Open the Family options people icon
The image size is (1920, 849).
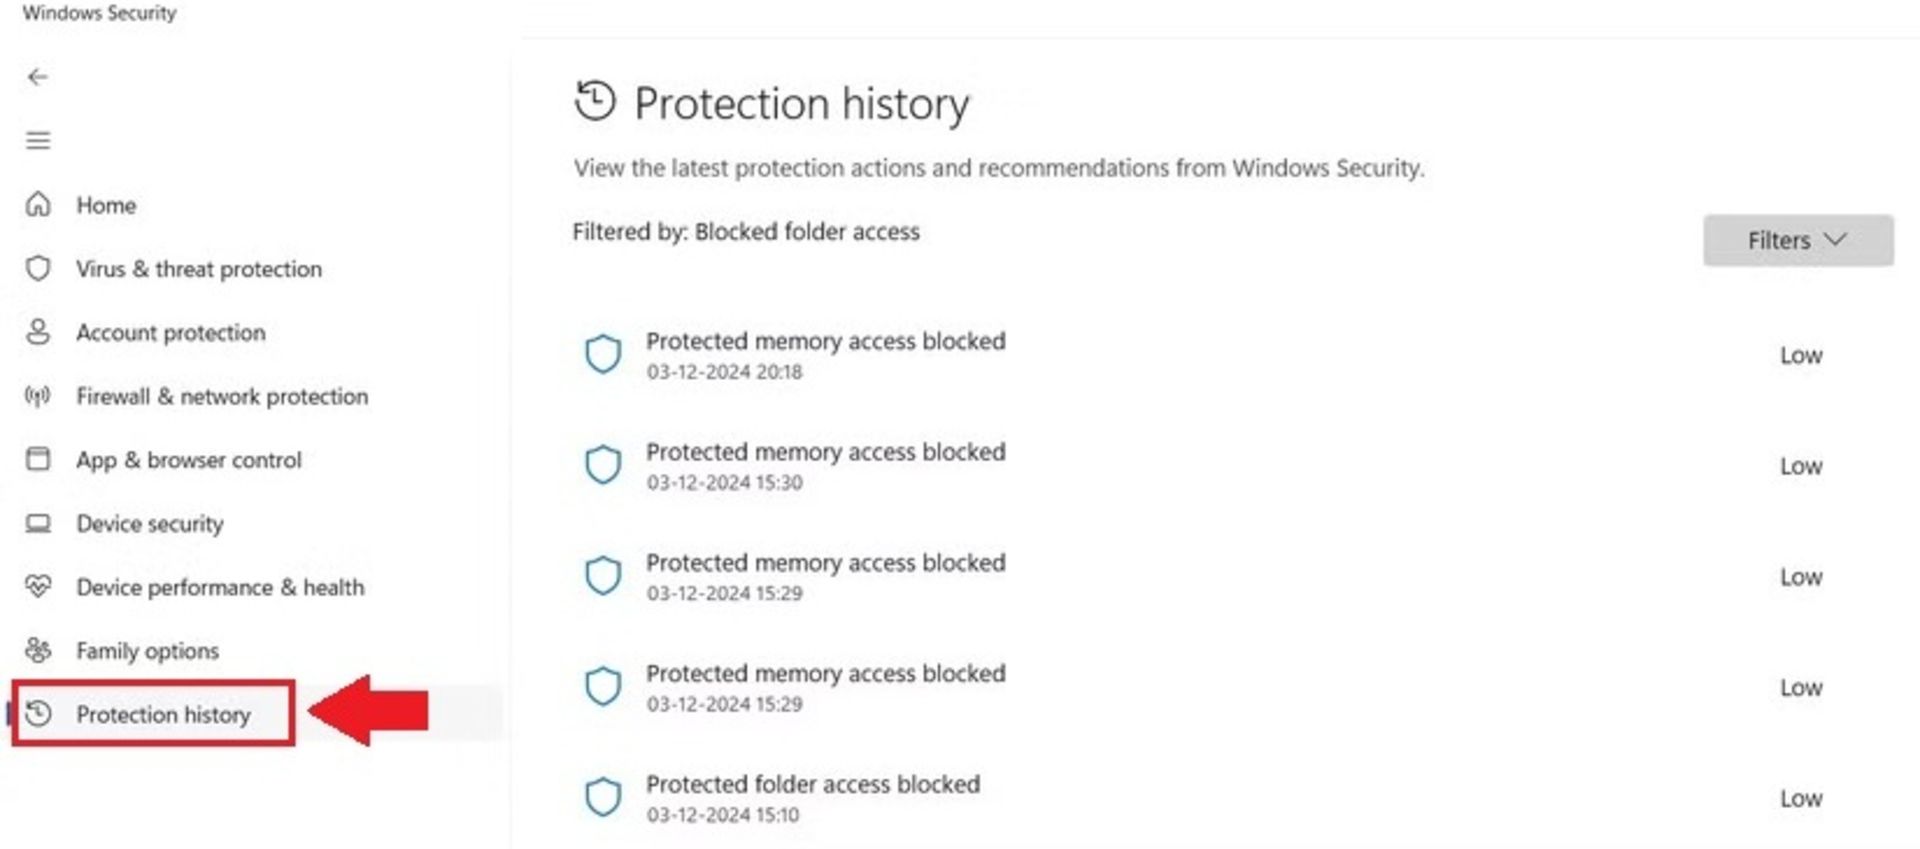click(x=38, y=650)
